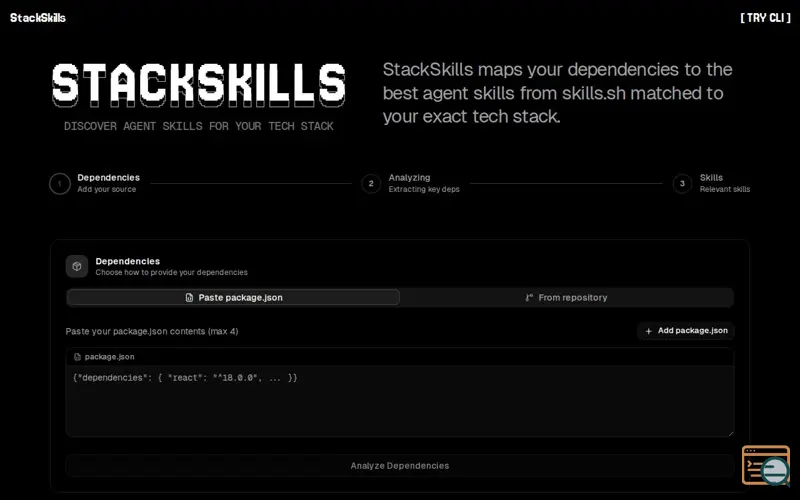Screen dimensions: 800x500
Task: Click the file icon in Paste package.json tab
Action: tap(189, 297)
